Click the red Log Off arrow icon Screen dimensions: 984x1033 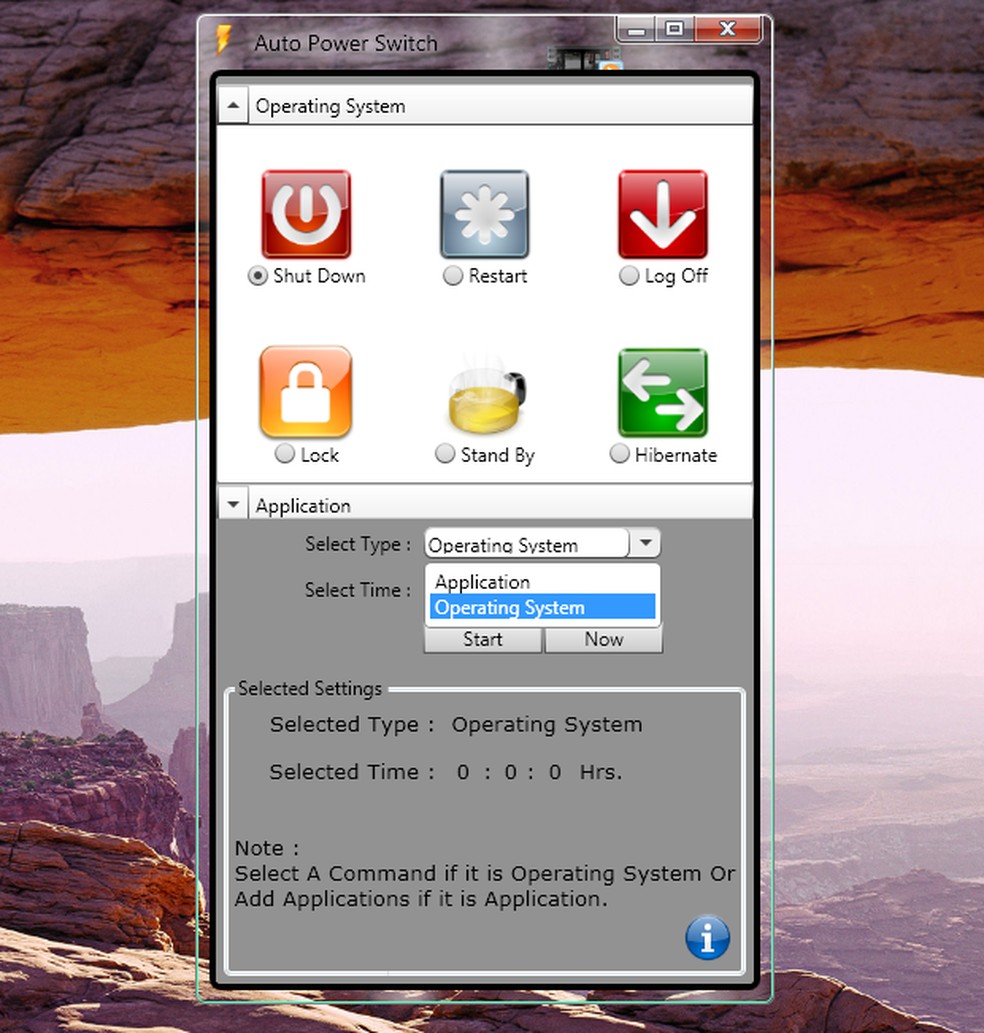(663, 214)
